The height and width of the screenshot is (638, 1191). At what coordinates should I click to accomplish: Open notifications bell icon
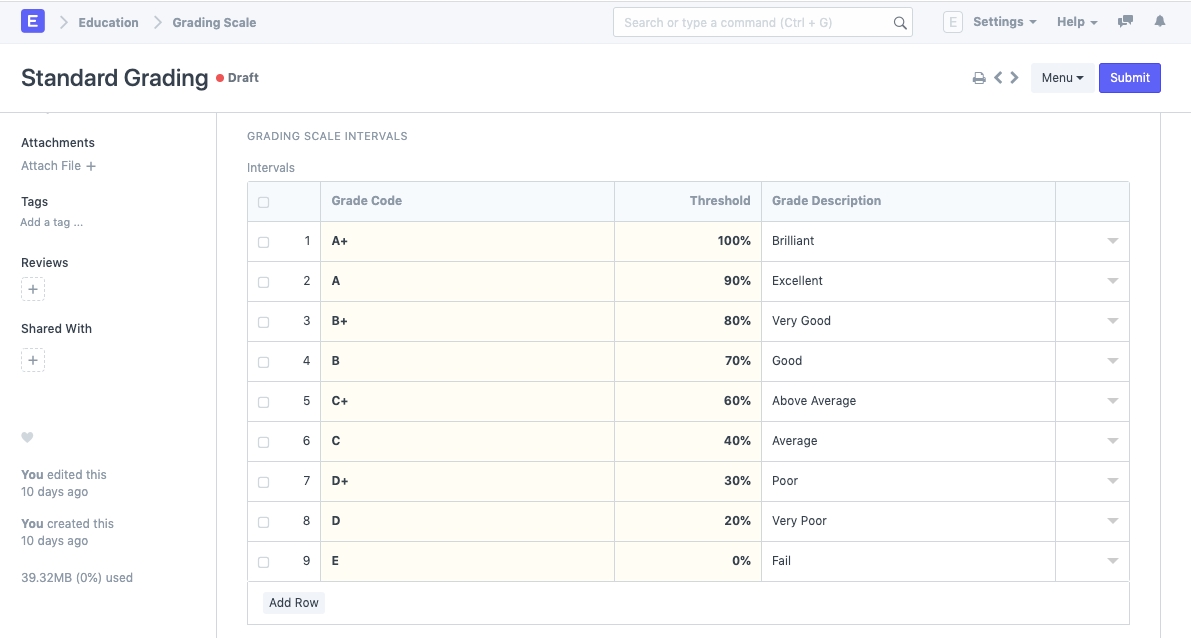1160,21
